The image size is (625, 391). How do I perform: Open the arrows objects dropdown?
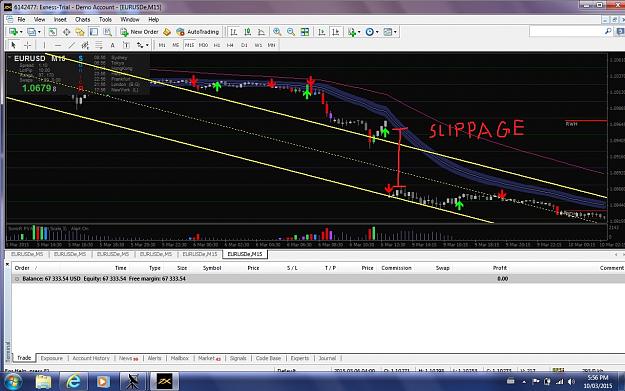tap(142, 45)
